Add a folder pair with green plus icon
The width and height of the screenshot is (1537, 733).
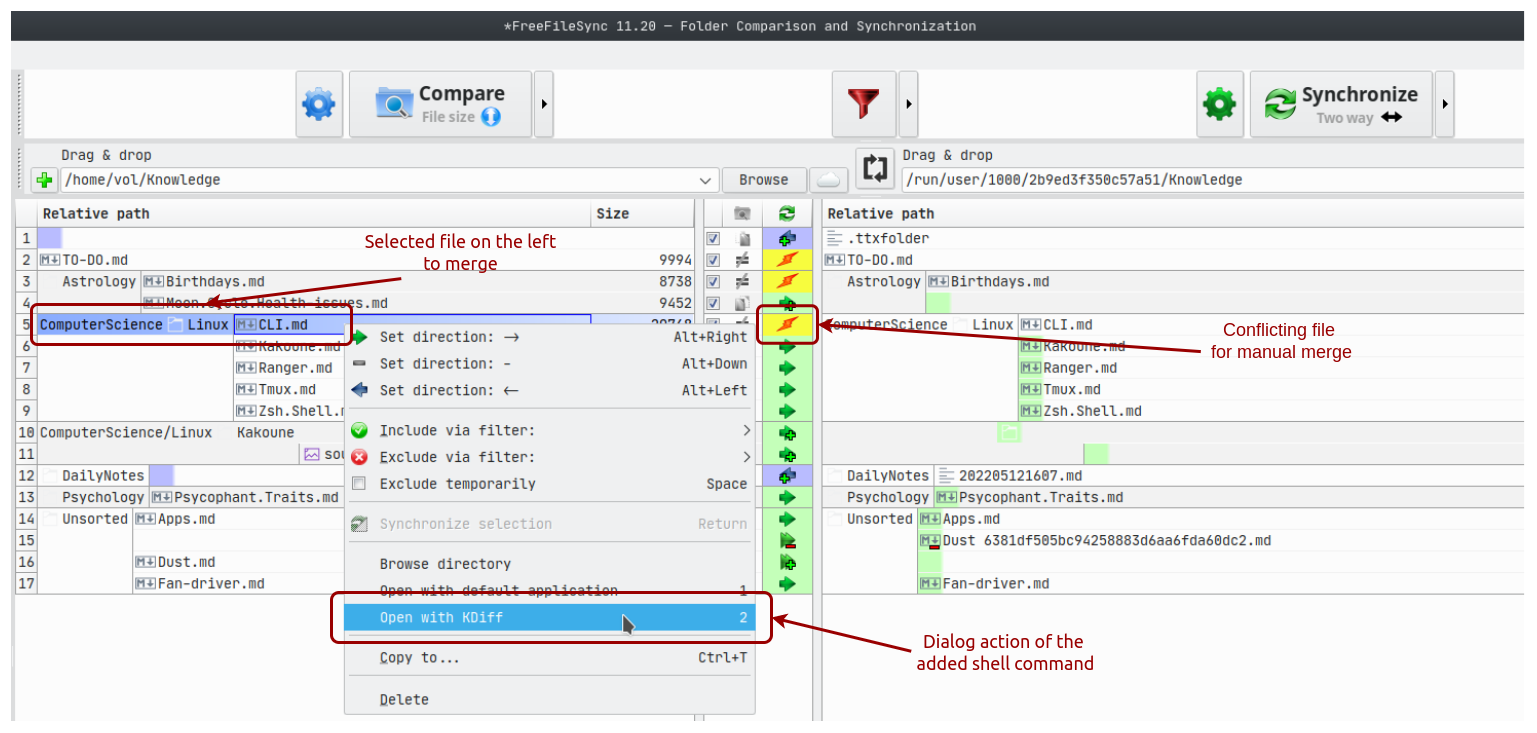click(x=44, y=180)
